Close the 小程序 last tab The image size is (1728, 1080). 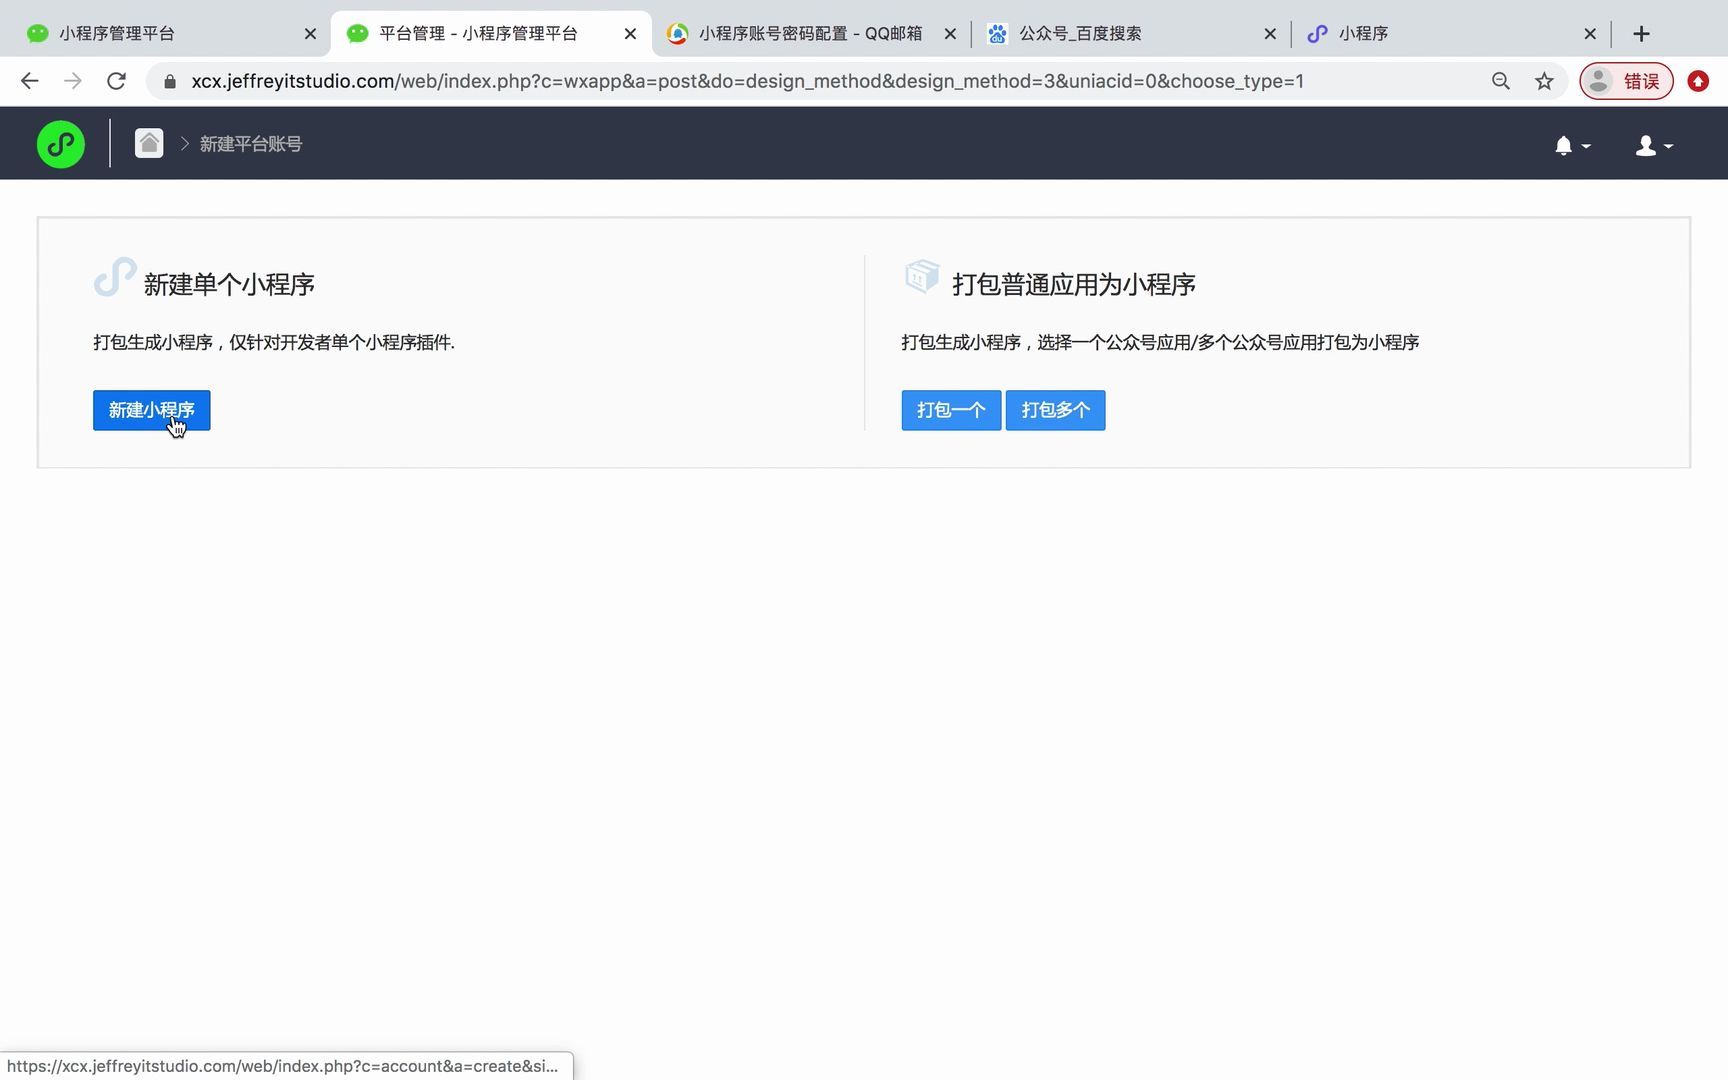click(1590, 34)
